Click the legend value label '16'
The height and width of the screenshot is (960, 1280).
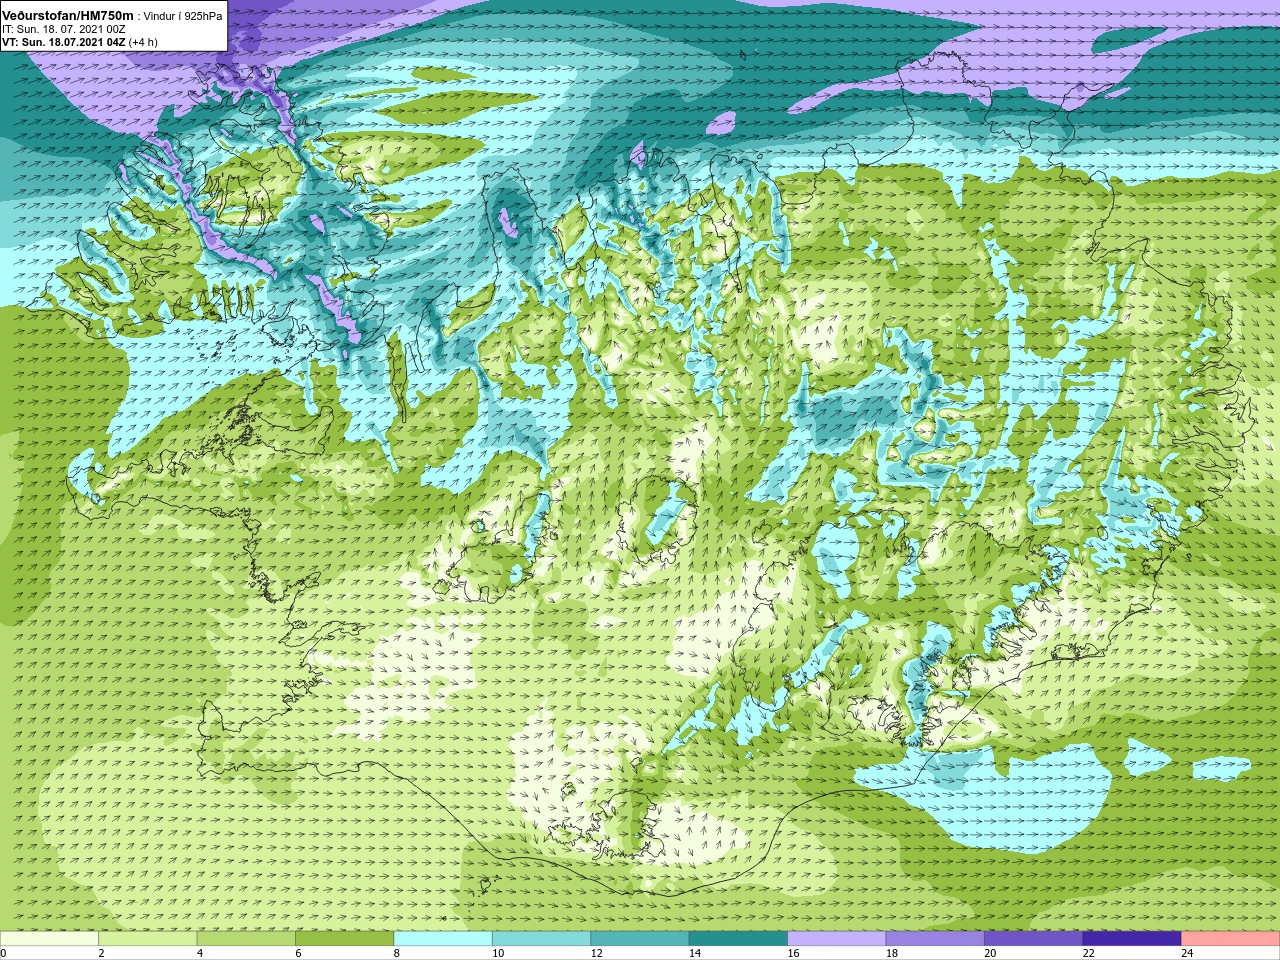794,953
